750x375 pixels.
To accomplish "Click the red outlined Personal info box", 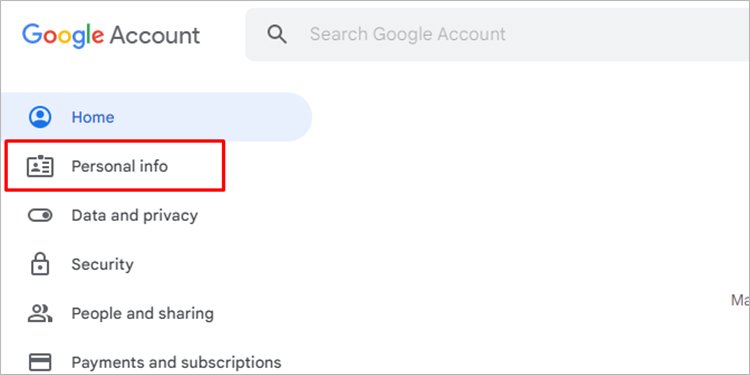I will 115,165.
